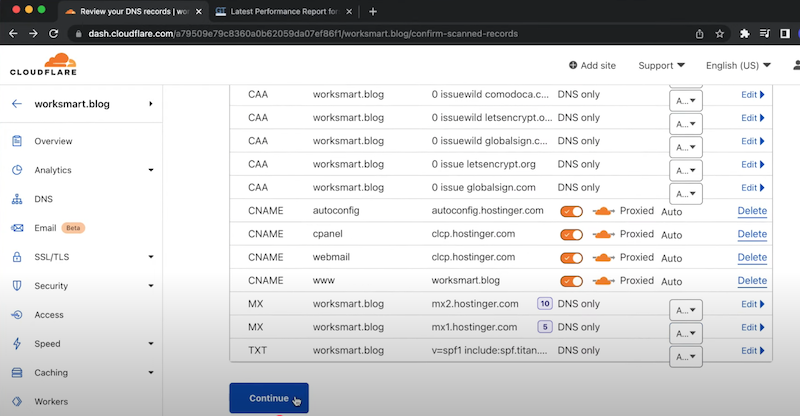The width and height of the screenshot is (800, 416).
Task: Click the SSL/TLS lock icon
Action: coord(17,257)
